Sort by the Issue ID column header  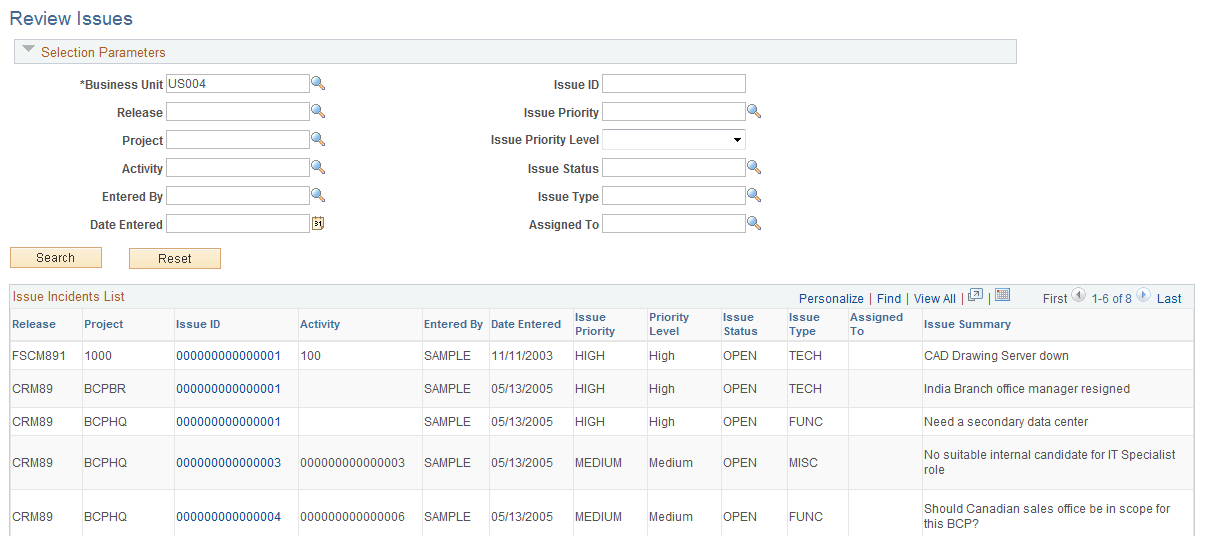[198, 324]
